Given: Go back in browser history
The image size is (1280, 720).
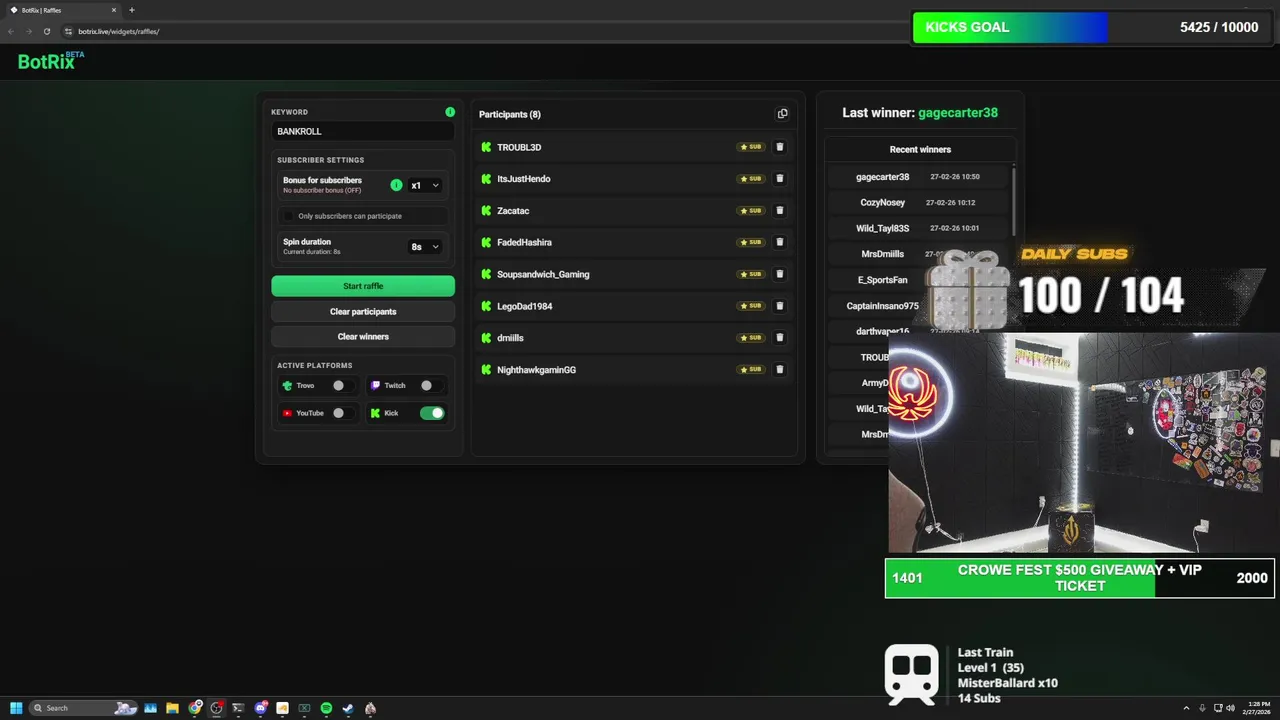Looking at the screenshot, I should click(11, 31).
